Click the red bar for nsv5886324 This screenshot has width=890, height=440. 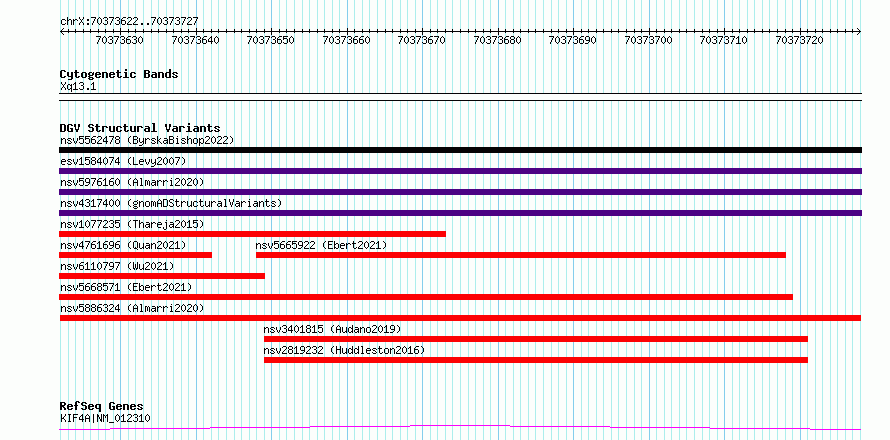point(460,318)
